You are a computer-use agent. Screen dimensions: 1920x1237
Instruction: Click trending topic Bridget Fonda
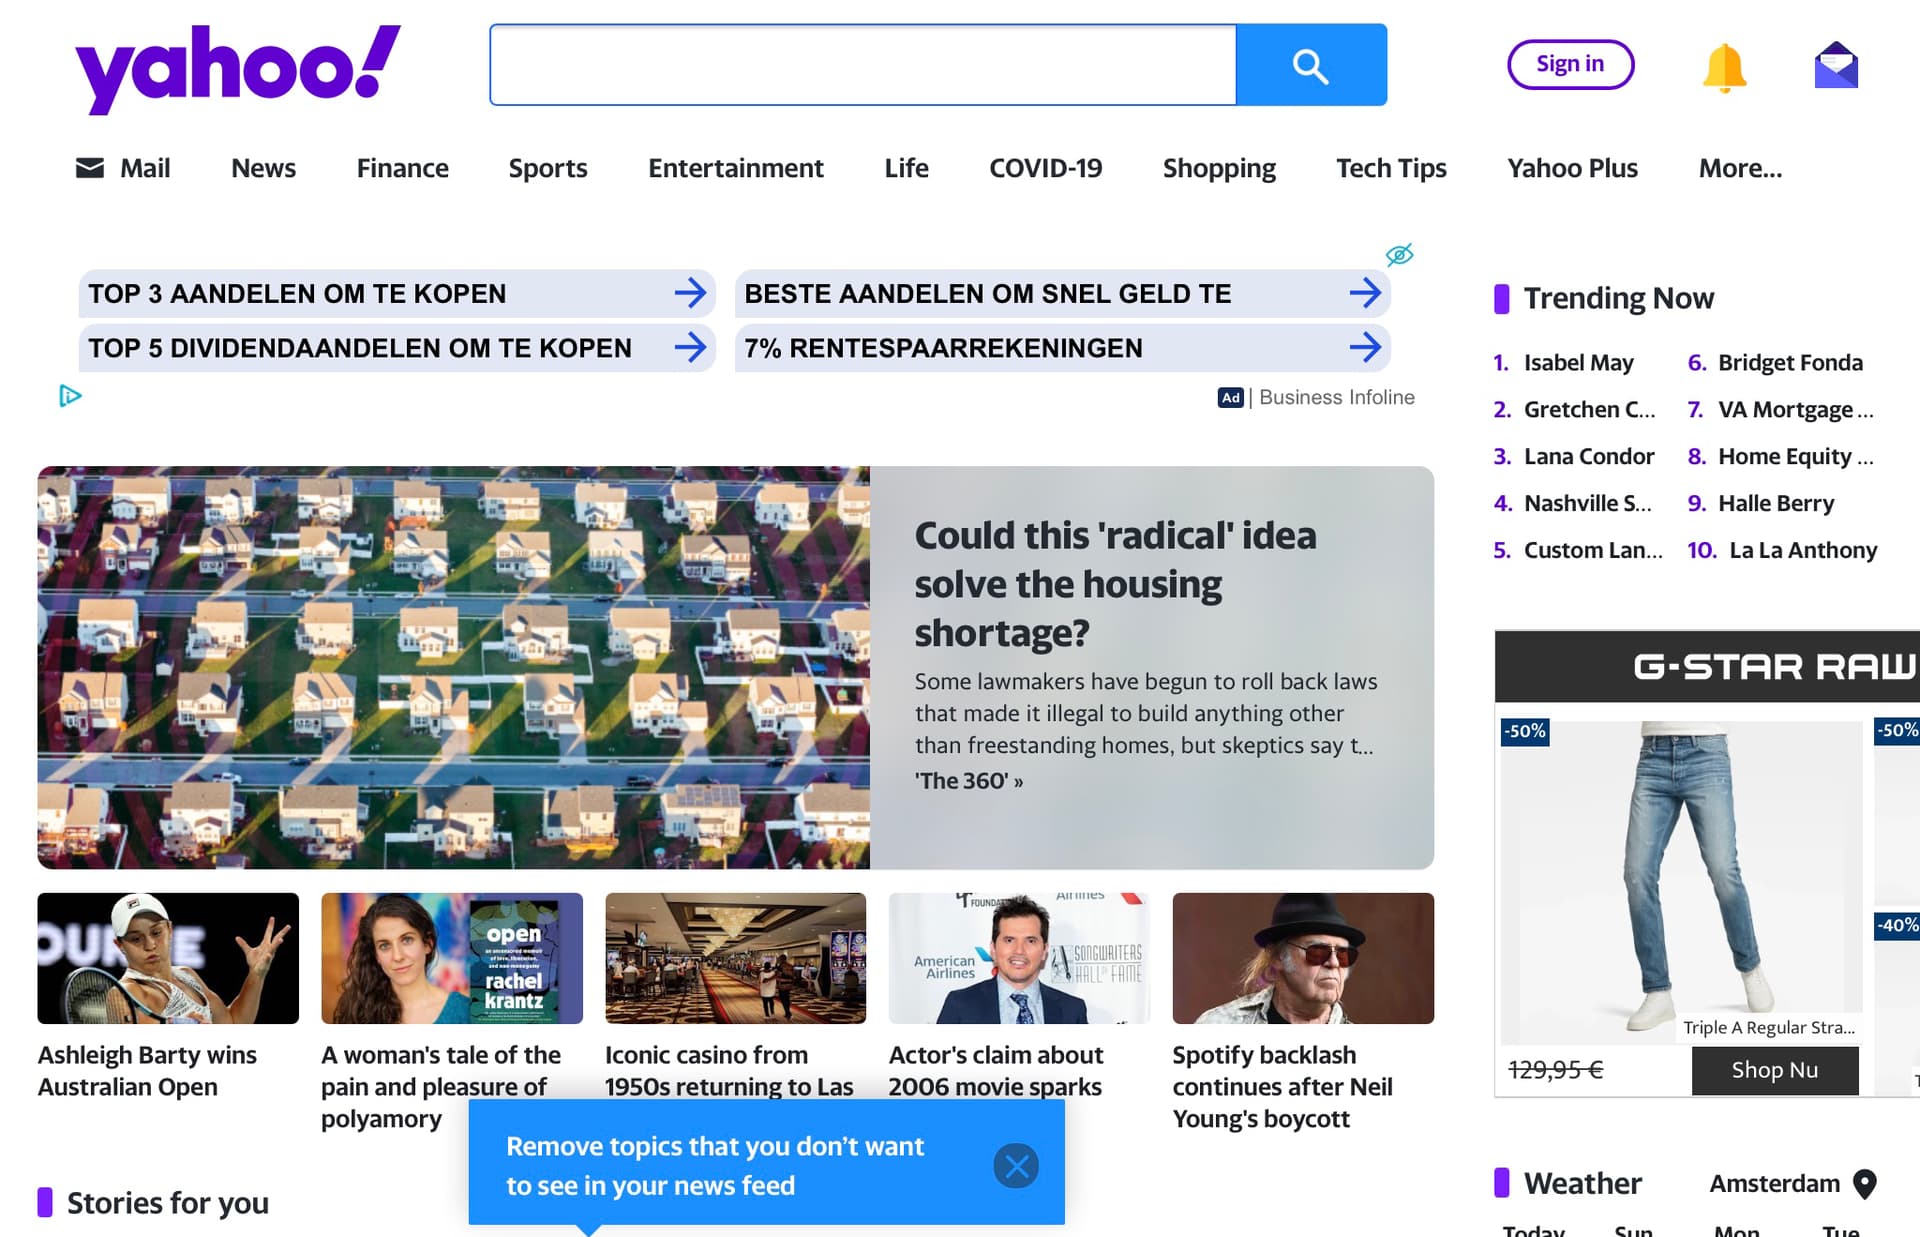1790,363
